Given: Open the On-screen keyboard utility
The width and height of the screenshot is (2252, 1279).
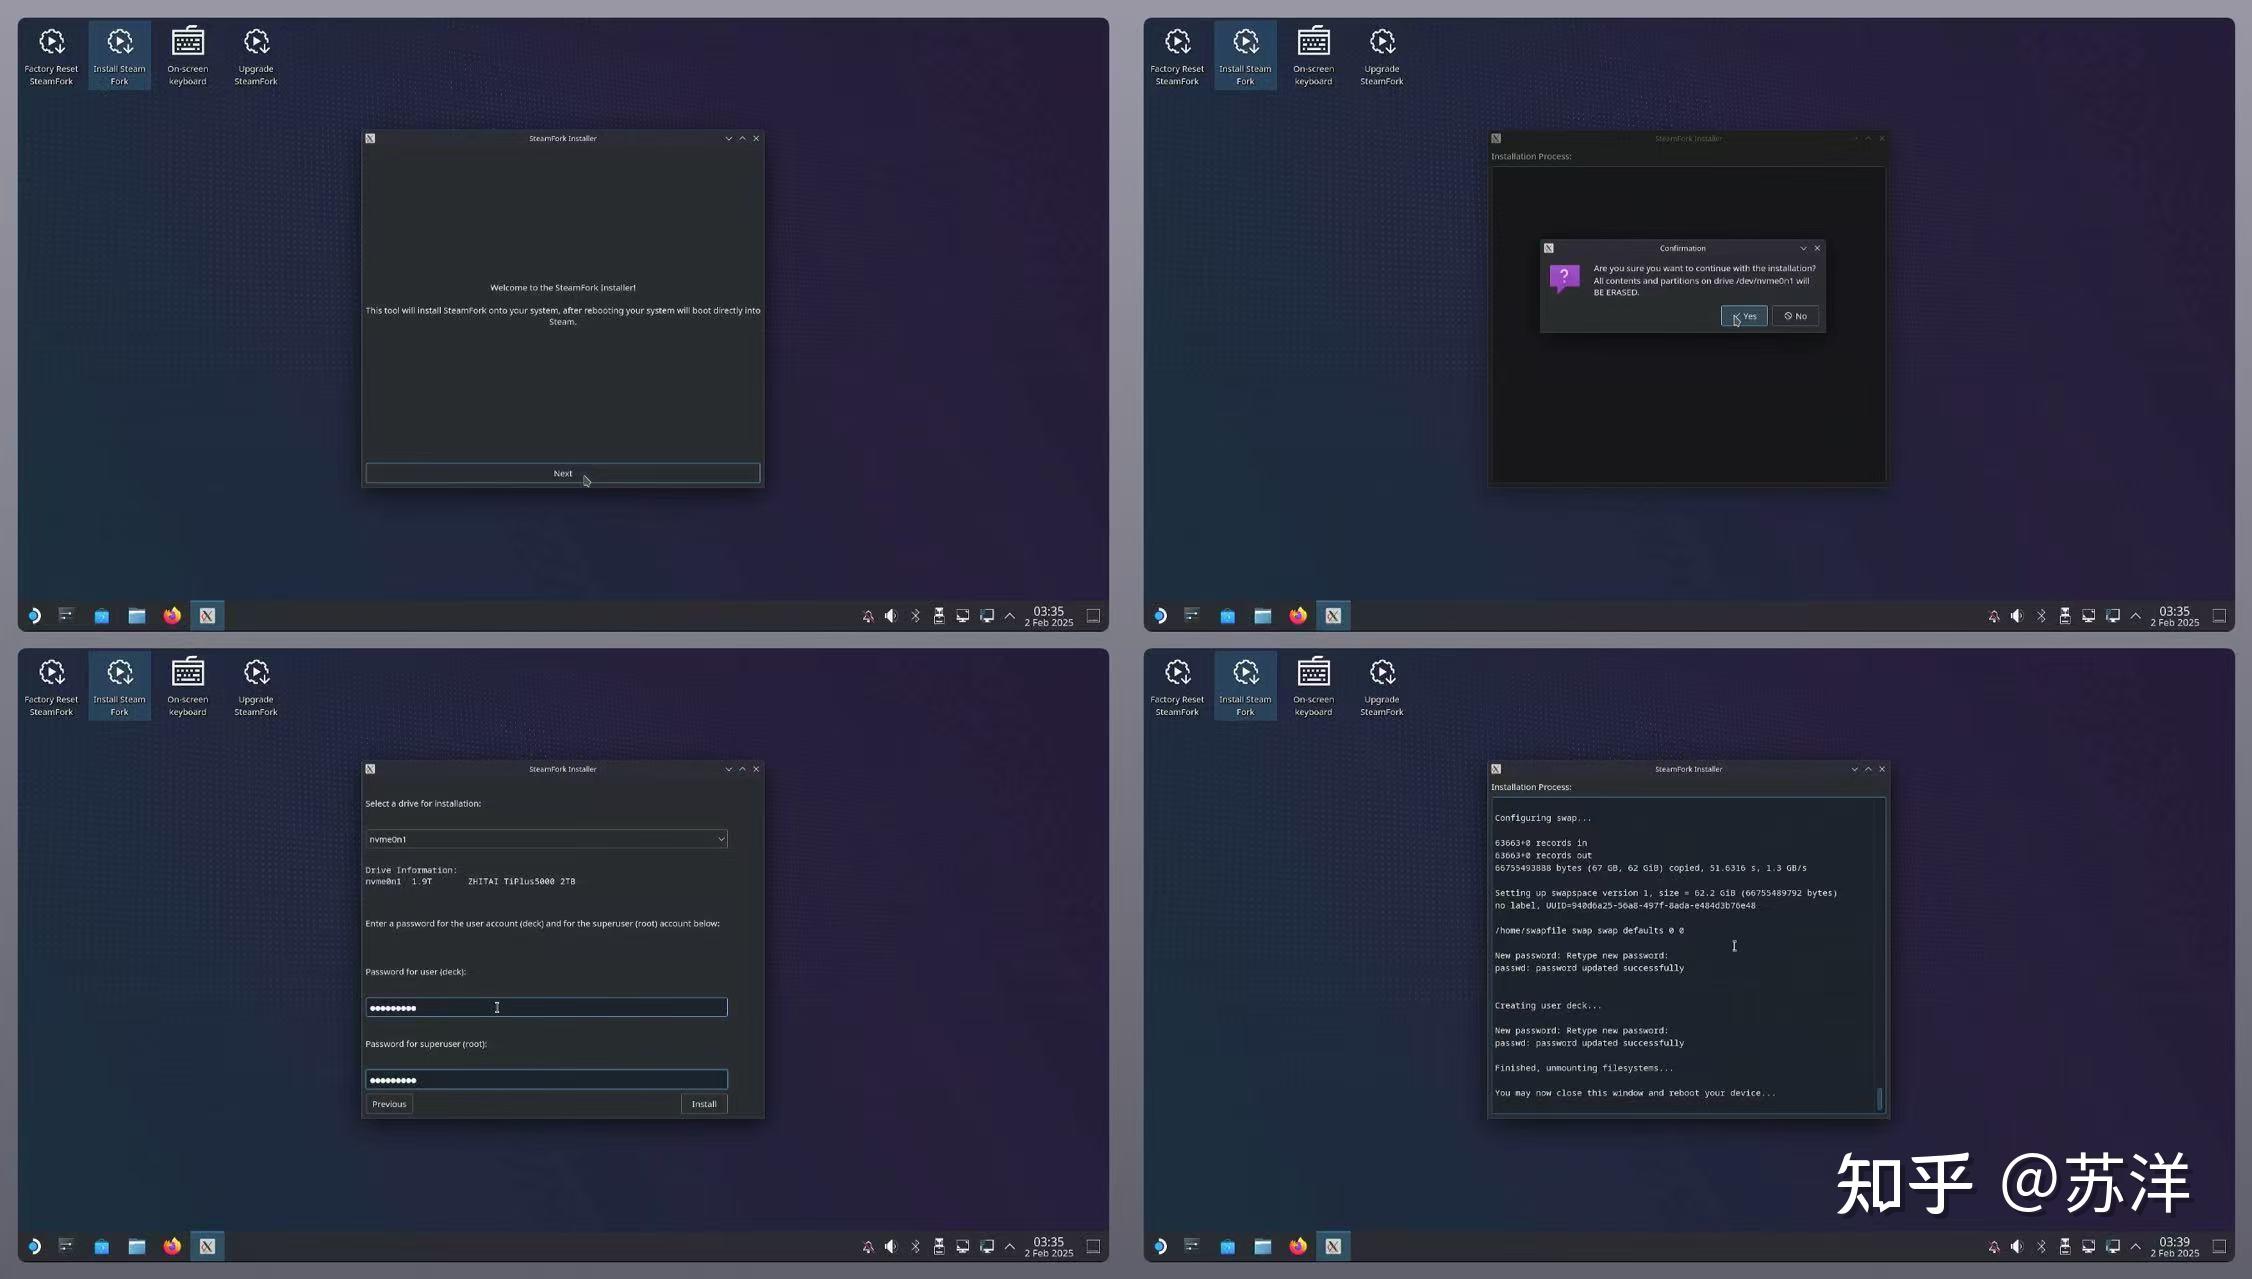Looking at the screenshot, I should click(x=187, y=55).
